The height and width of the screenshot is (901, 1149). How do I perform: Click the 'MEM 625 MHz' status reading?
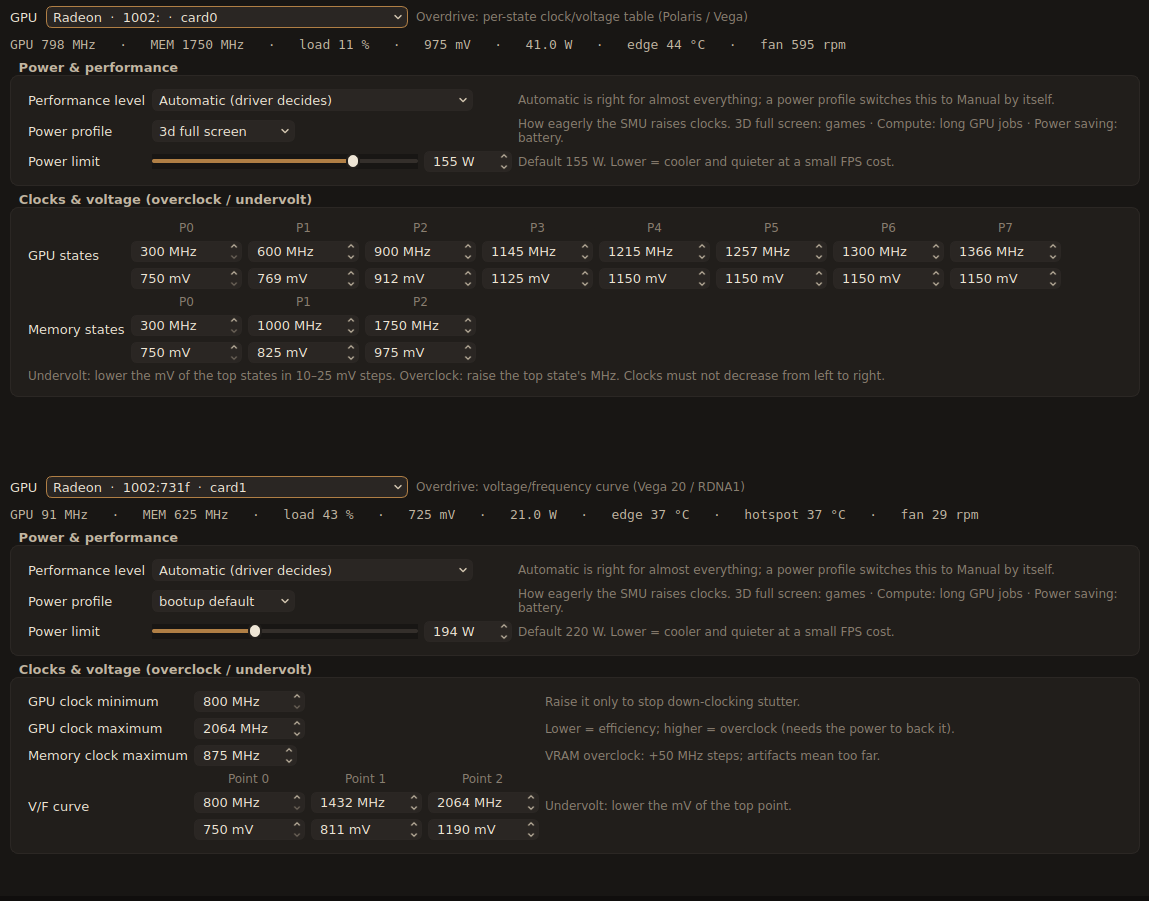click(x=185, y=515)
